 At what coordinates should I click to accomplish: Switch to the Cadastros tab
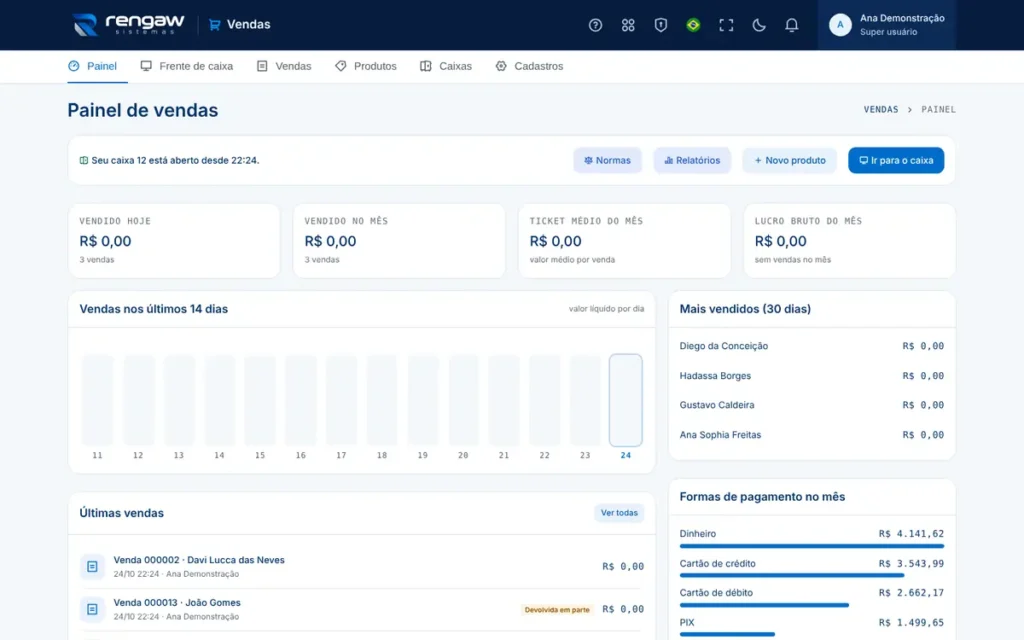(529, 66)
